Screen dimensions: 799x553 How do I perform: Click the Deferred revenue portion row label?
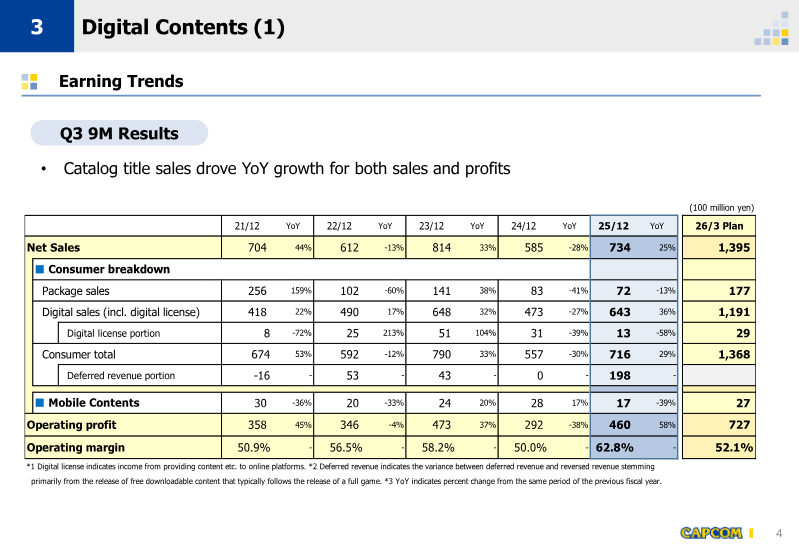point(121,376)
